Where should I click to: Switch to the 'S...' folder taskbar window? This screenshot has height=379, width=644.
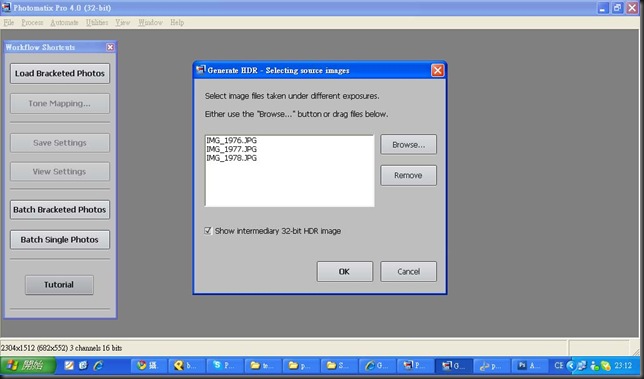(x=339, y=365)
